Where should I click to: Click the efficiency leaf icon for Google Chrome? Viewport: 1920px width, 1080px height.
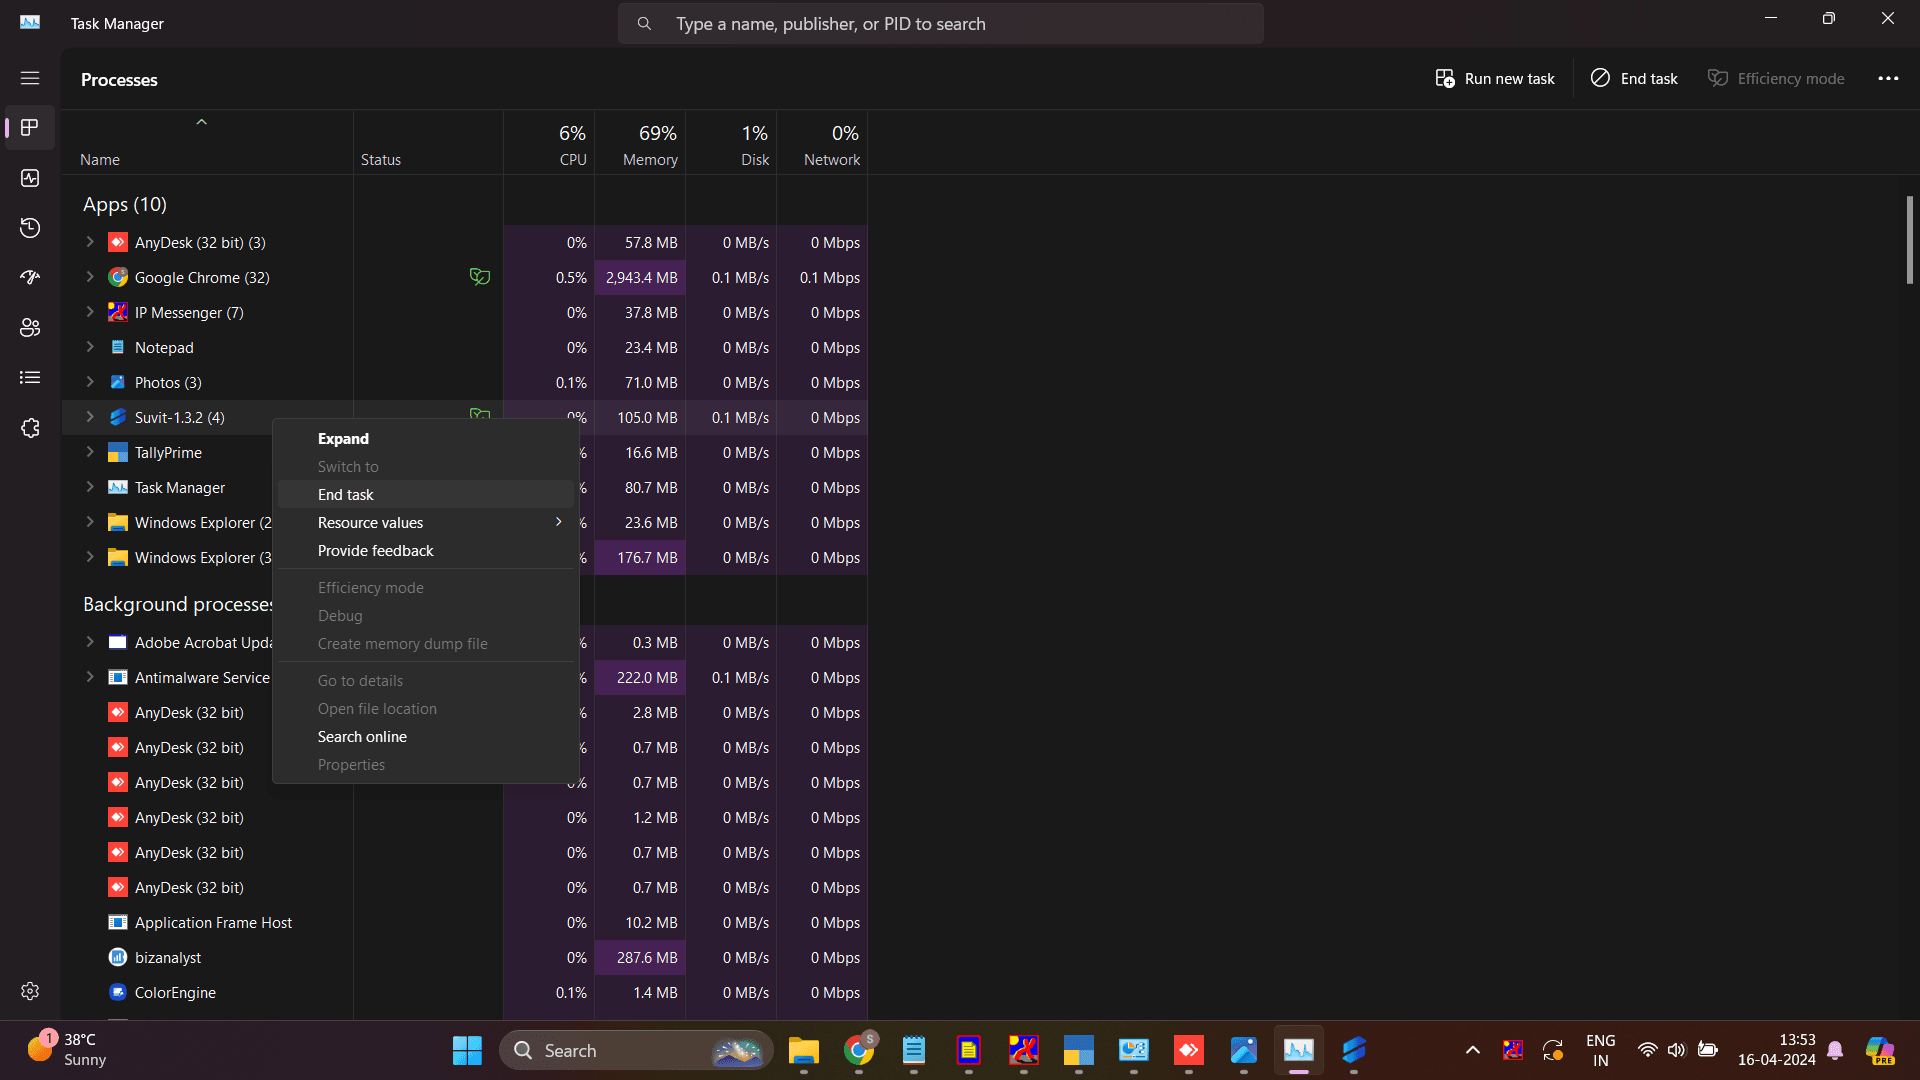tap(480, 277)
